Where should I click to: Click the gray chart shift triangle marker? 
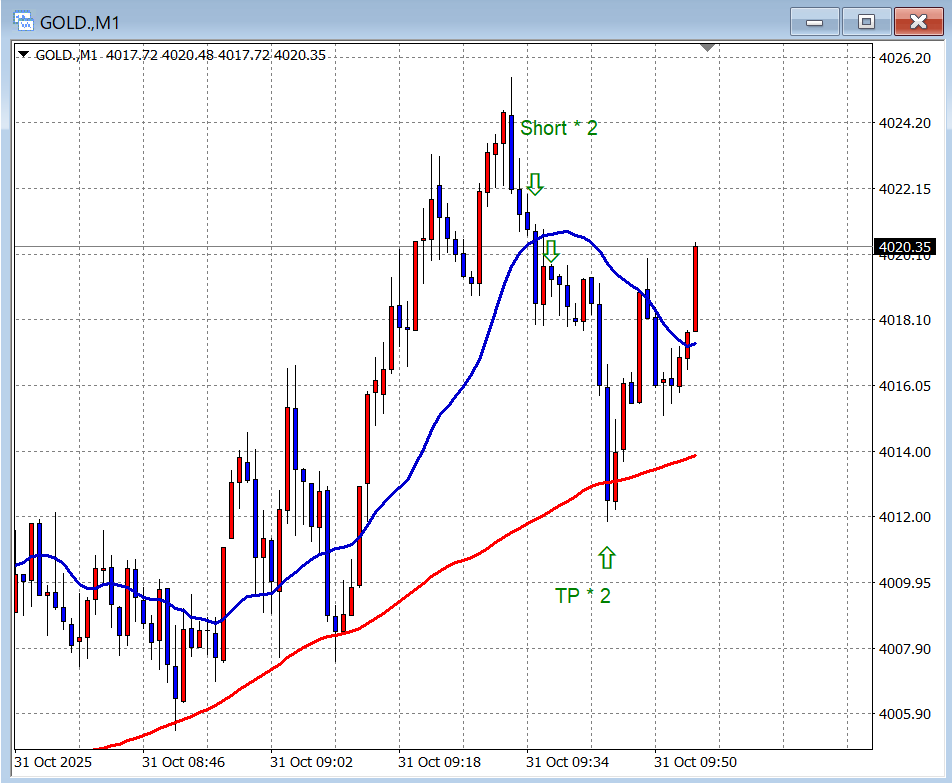708,48
